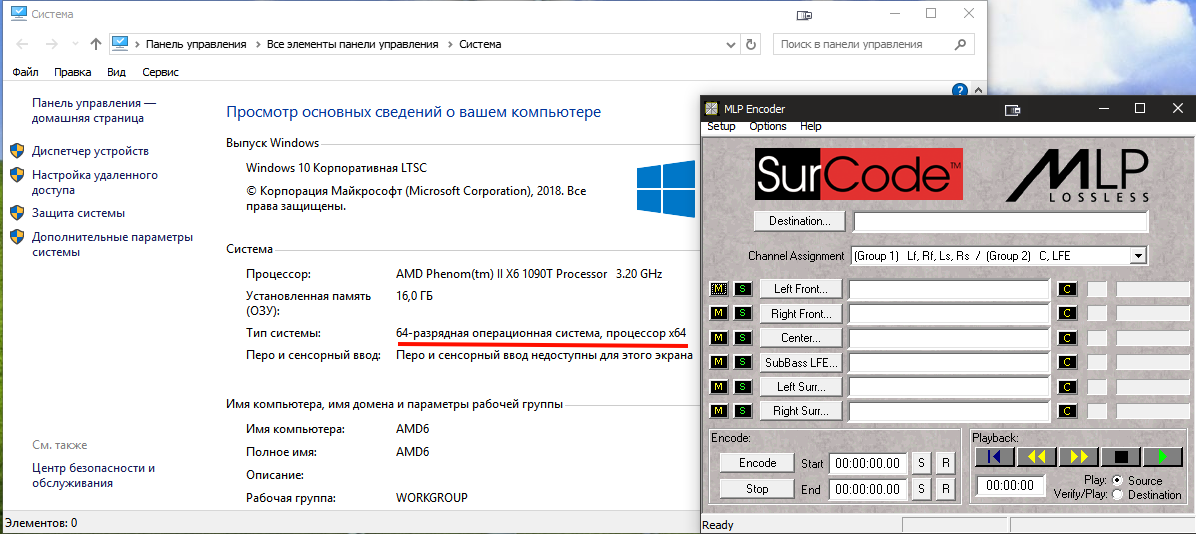Open the Channel Assignment dropdown
The image size is (1196, 534).
coord(1139,256)
